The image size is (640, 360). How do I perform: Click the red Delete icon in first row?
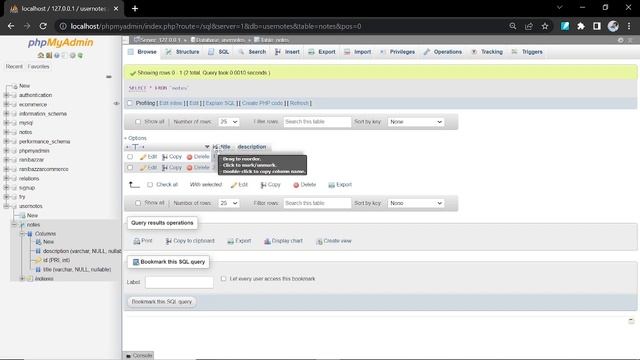tap(189, 157)
